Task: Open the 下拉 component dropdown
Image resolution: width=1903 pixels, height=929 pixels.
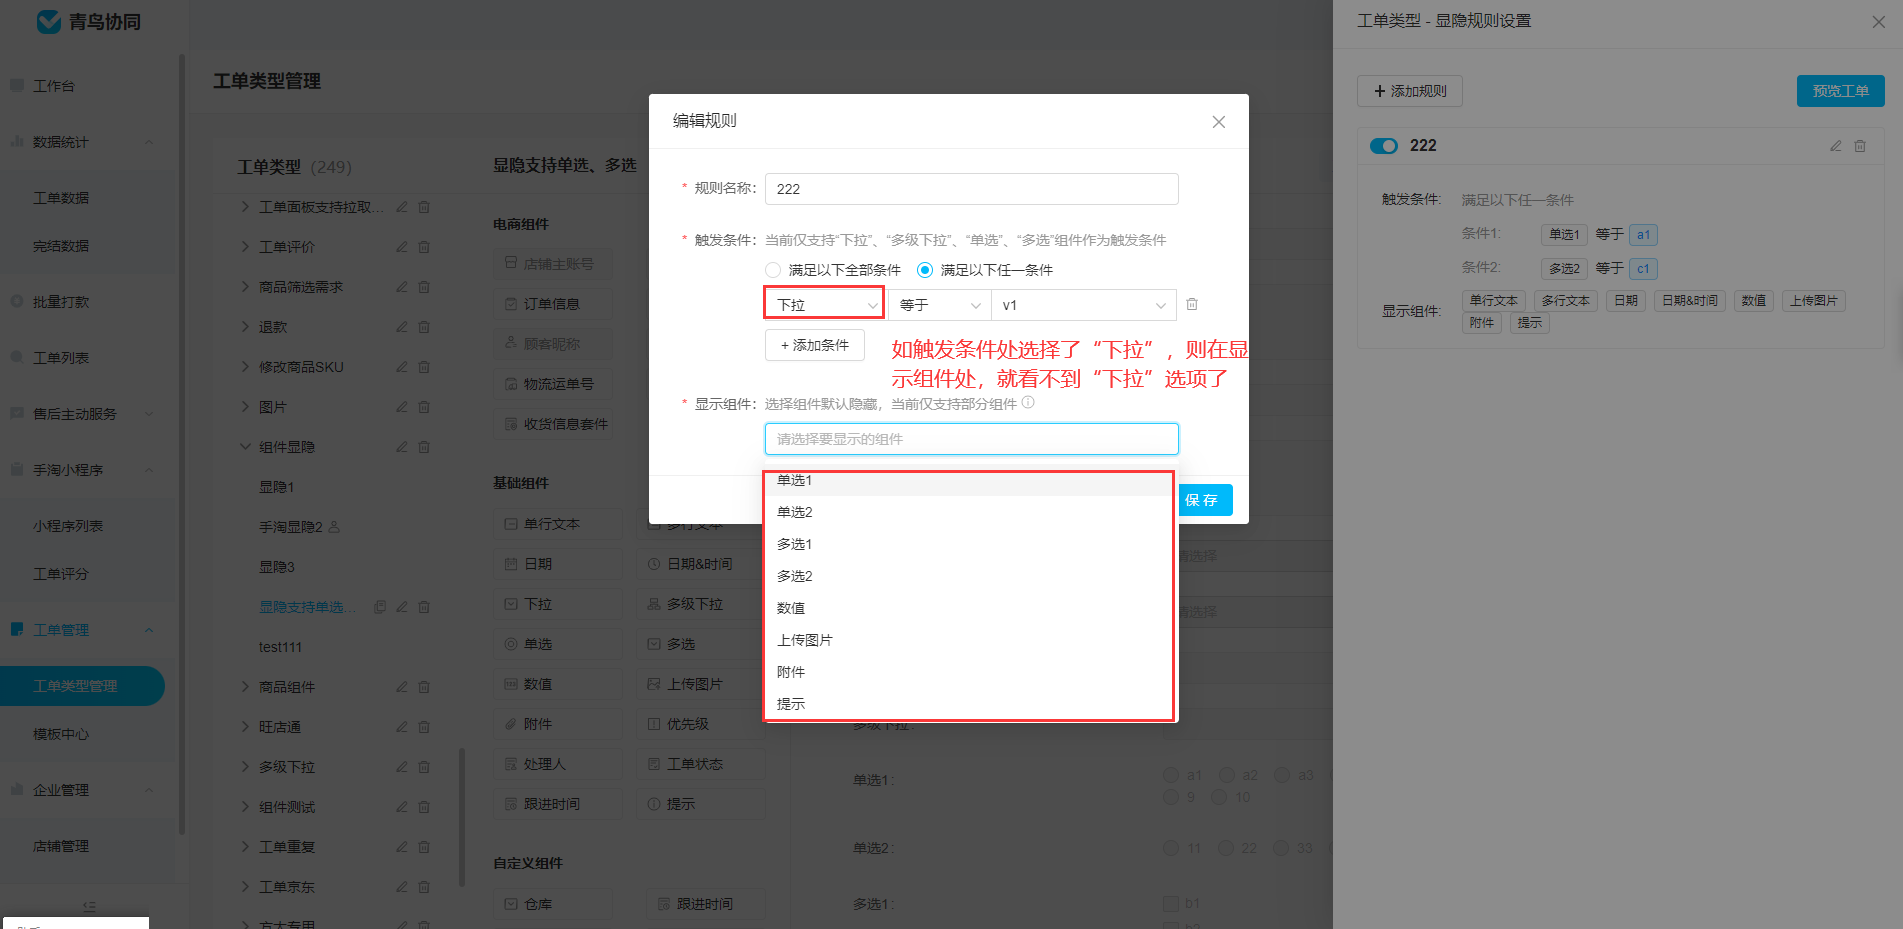Action: pyautogui.click(x=824, y=305)
